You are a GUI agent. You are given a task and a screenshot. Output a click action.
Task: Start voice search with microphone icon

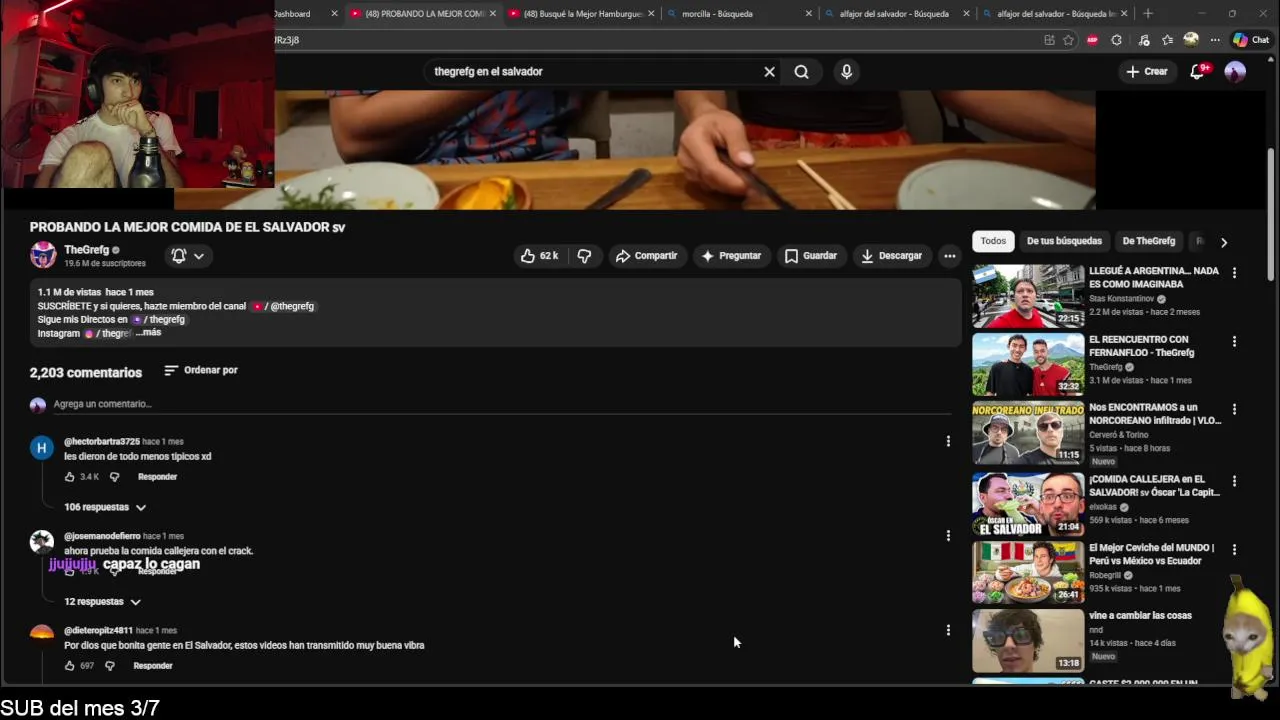click(847, 72)
